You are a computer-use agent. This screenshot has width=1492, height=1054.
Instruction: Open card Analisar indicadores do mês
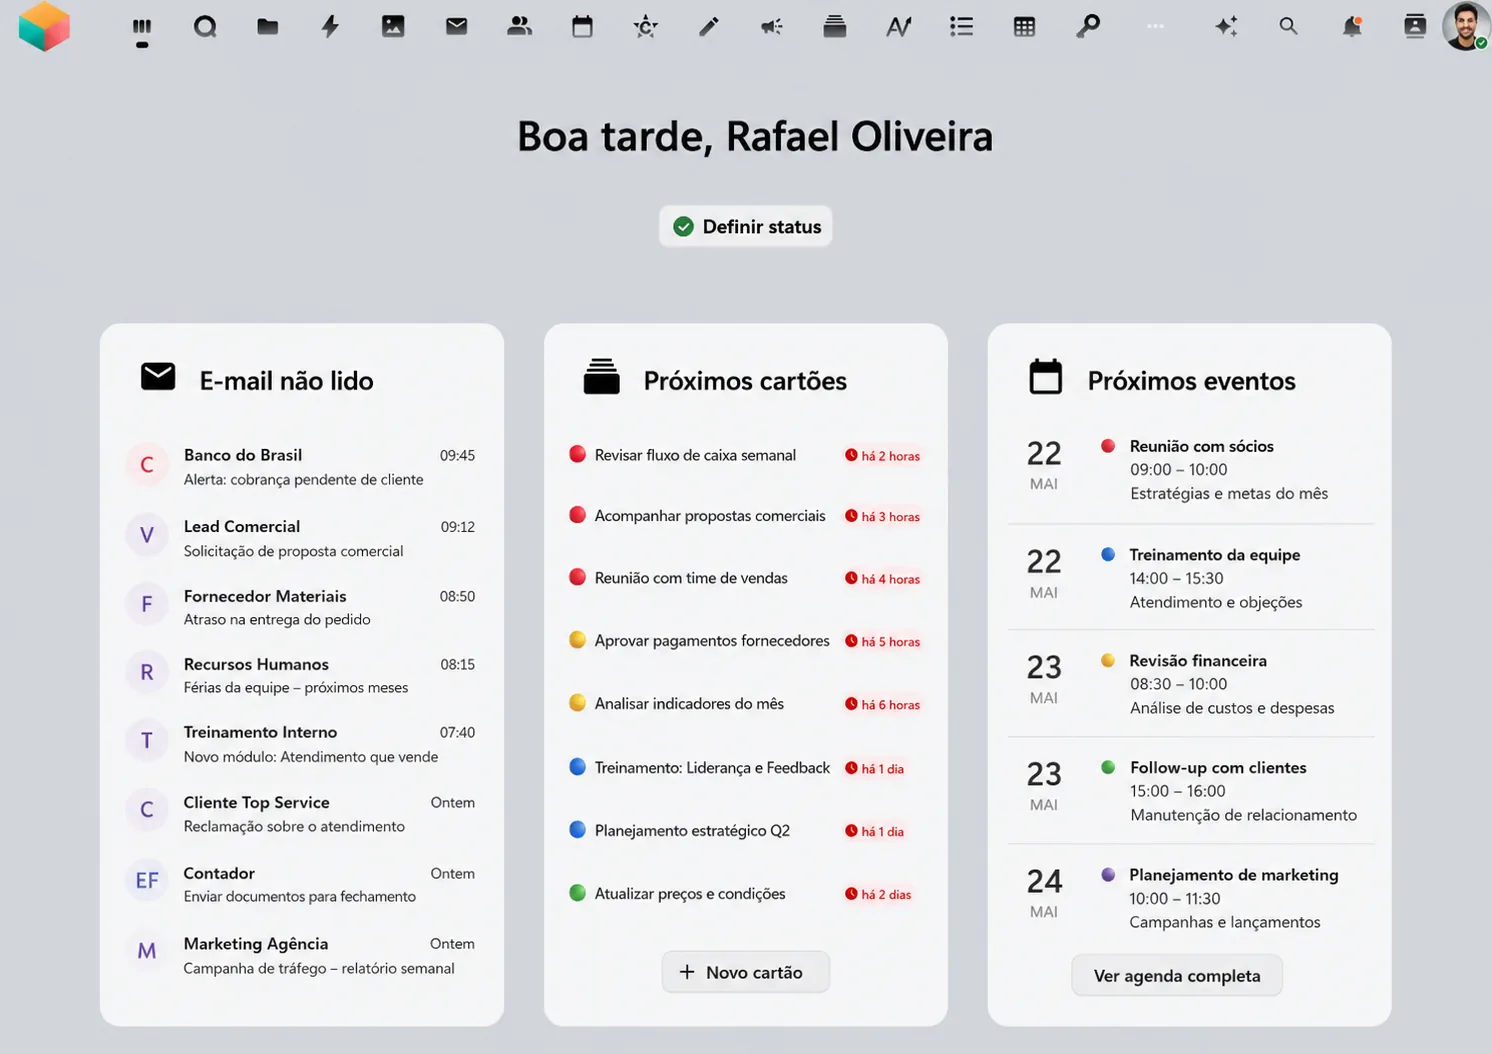(746, 704)
